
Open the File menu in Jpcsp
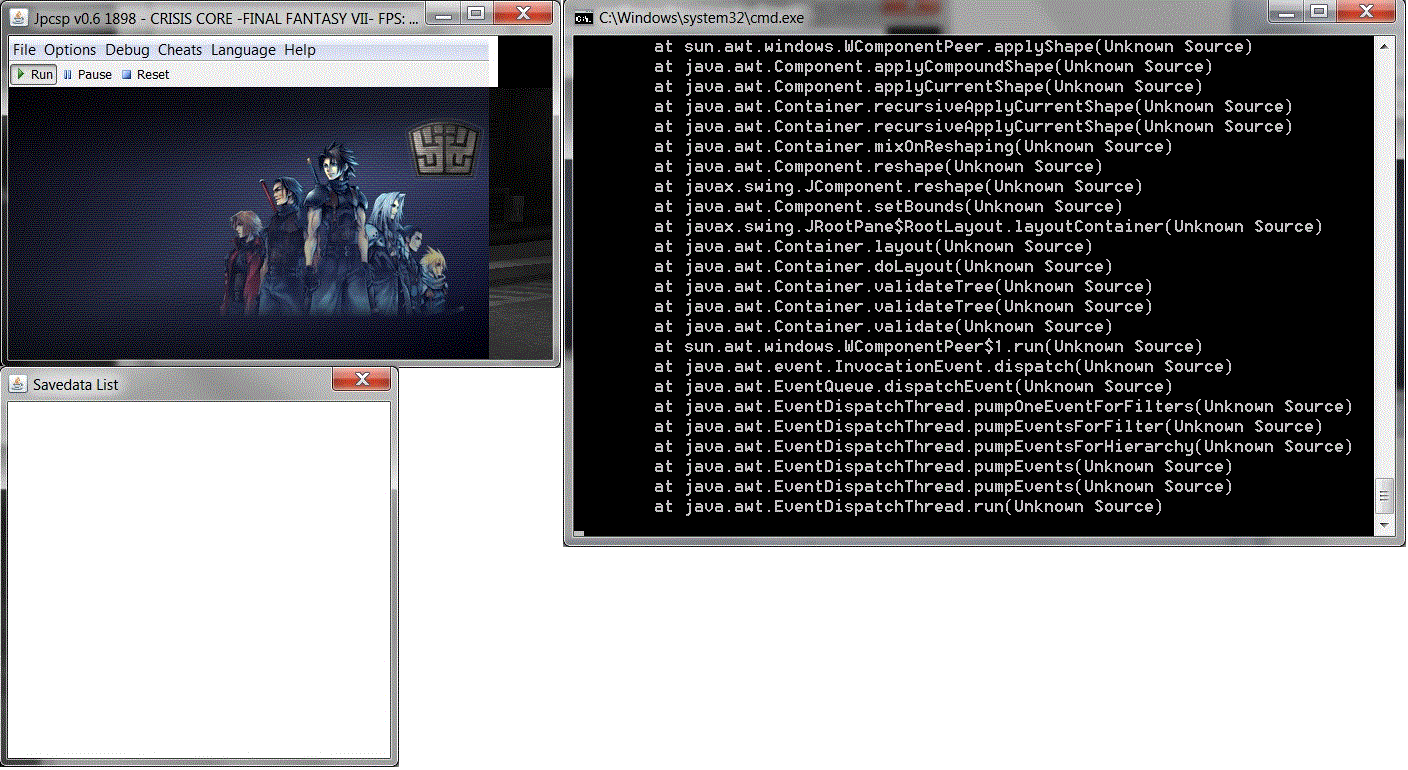coord(25,50)
